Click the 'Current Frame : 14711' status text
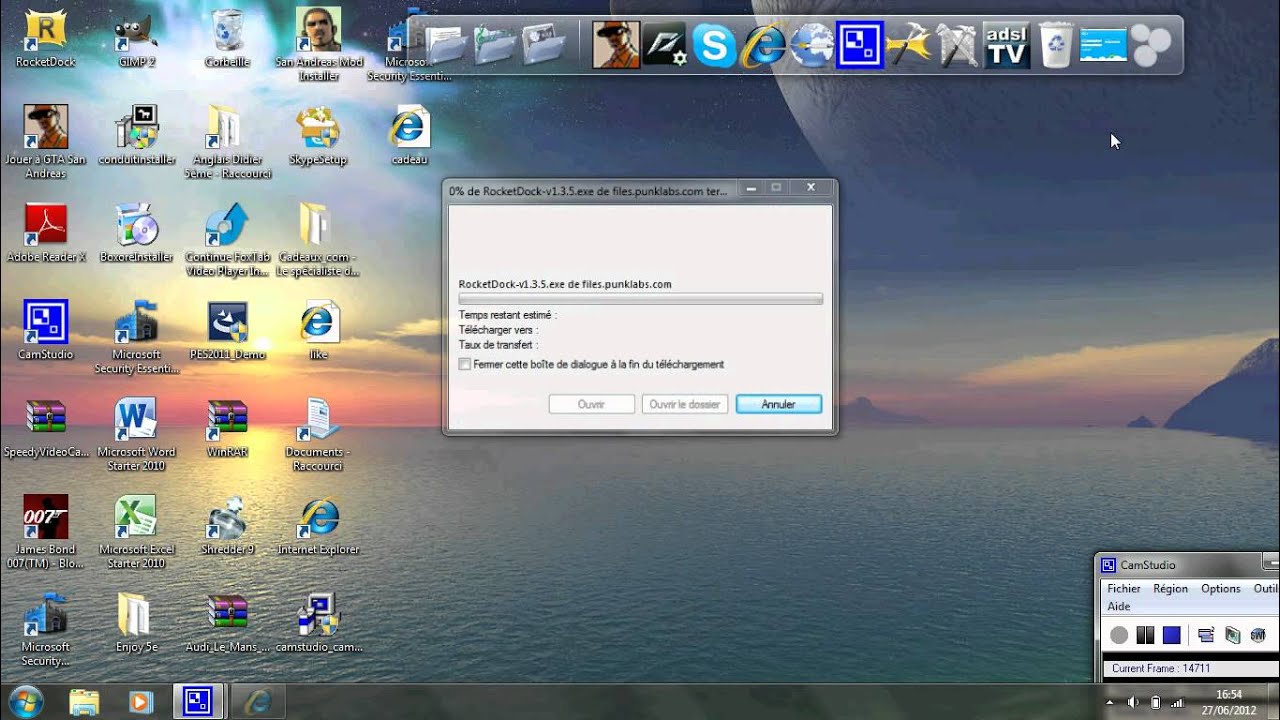Viewport: 1280px width, 720px height. (1161, 668)
